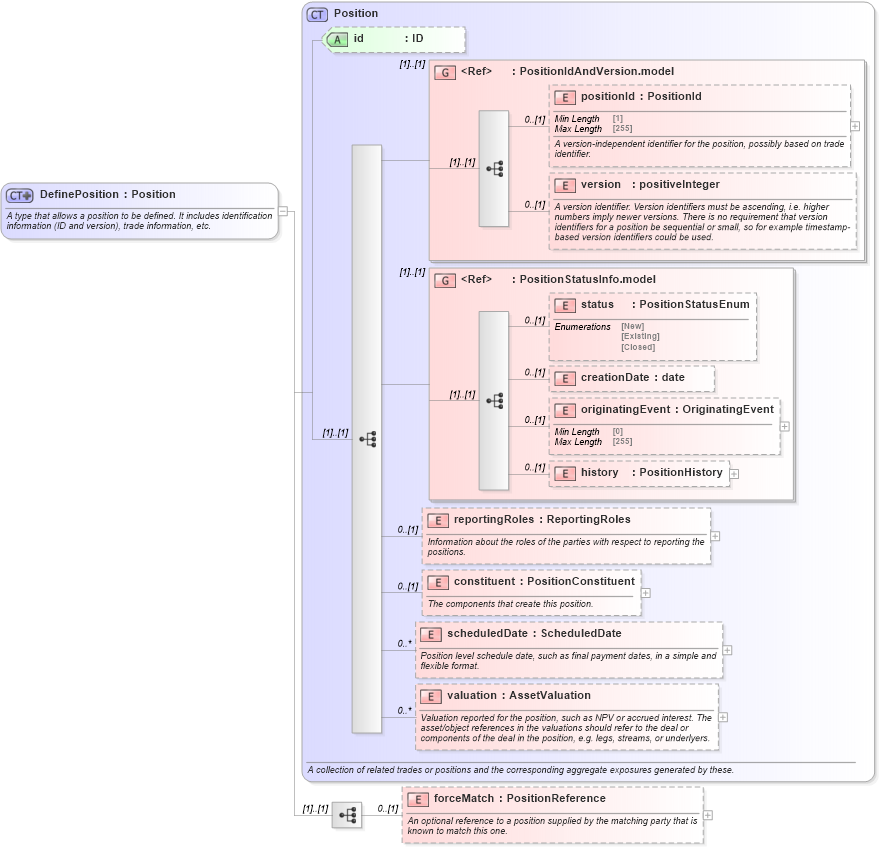Click the G icon for PositionStatusInfo.model reference
The height and width of the screenshot is (847, 879).
point(444,280)
